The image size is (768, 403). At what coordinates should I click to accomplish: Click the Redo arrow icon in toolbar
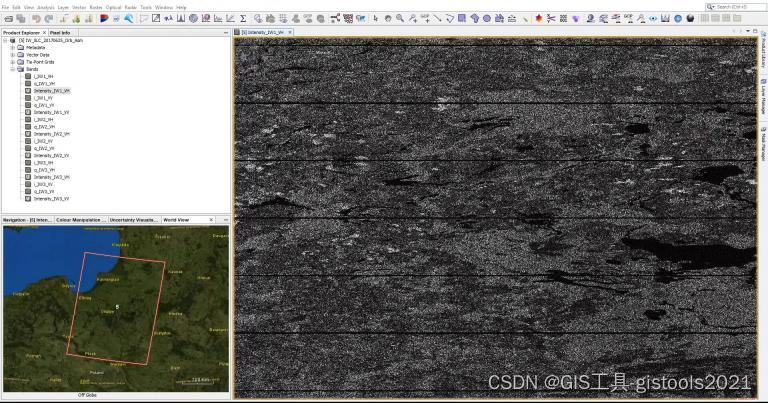48,19
